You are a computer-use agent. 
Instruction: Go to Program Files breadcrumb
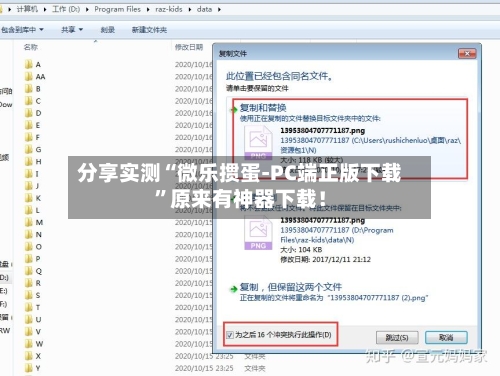point(117,9)
